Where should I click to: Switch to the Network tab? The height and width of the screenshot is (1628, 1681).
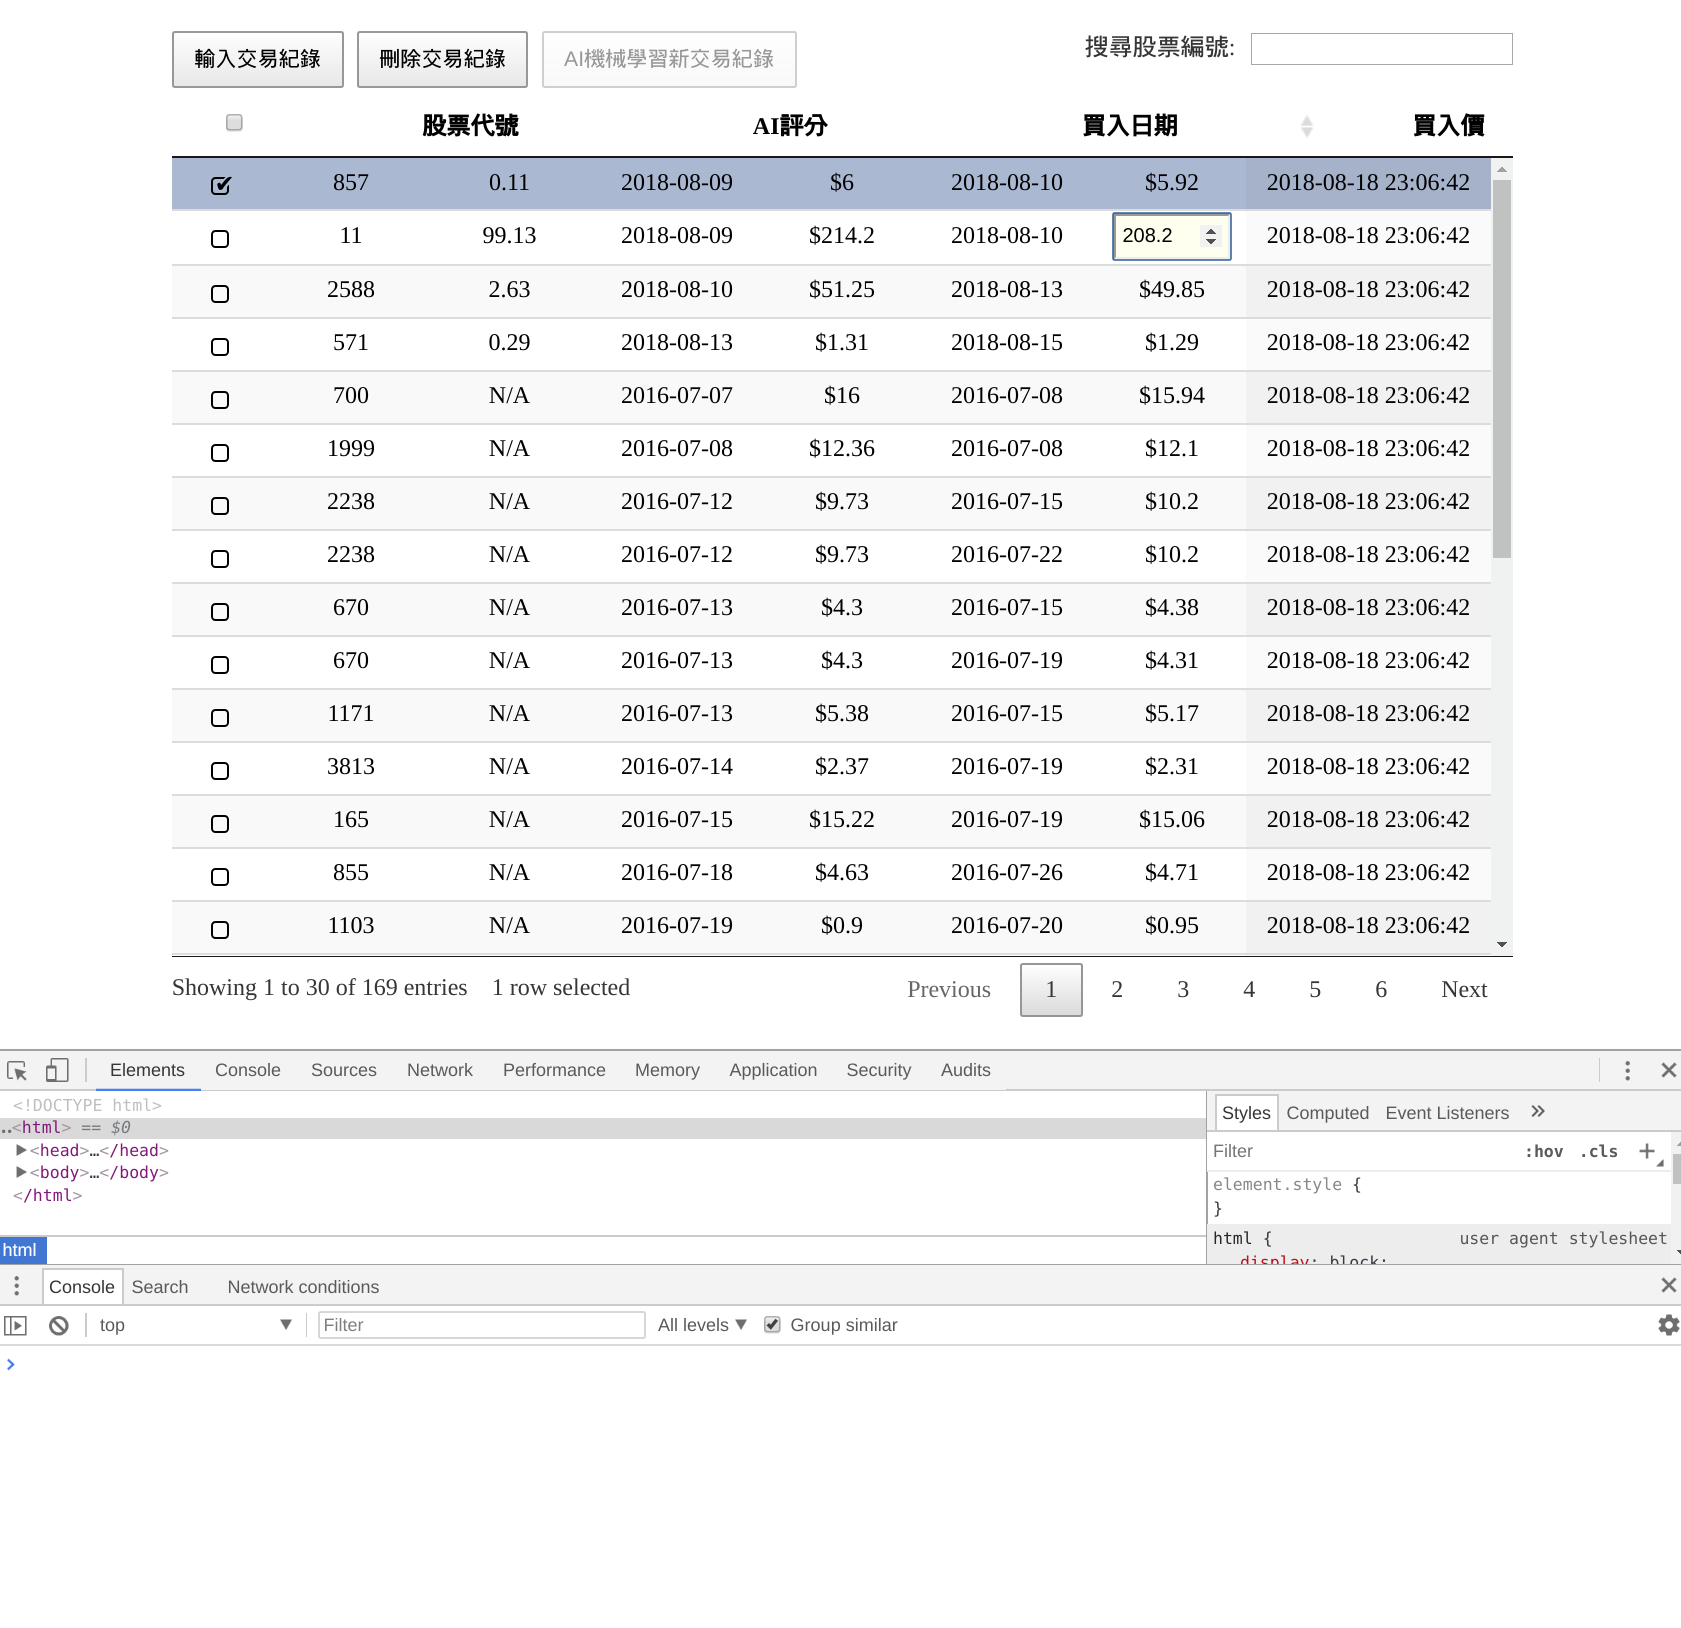439,1070
